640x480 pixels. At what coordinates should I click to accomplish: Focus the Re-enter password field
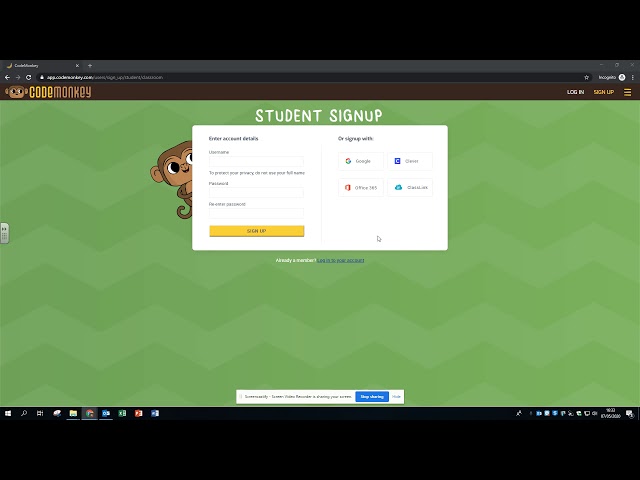coord(256,213)
